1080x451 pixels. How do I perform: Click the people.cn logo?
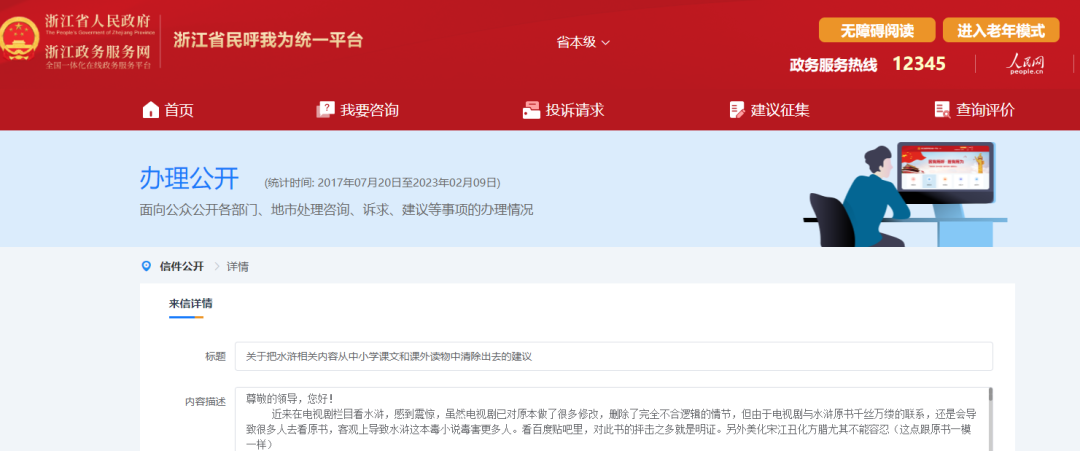[x=1026, y=64]
